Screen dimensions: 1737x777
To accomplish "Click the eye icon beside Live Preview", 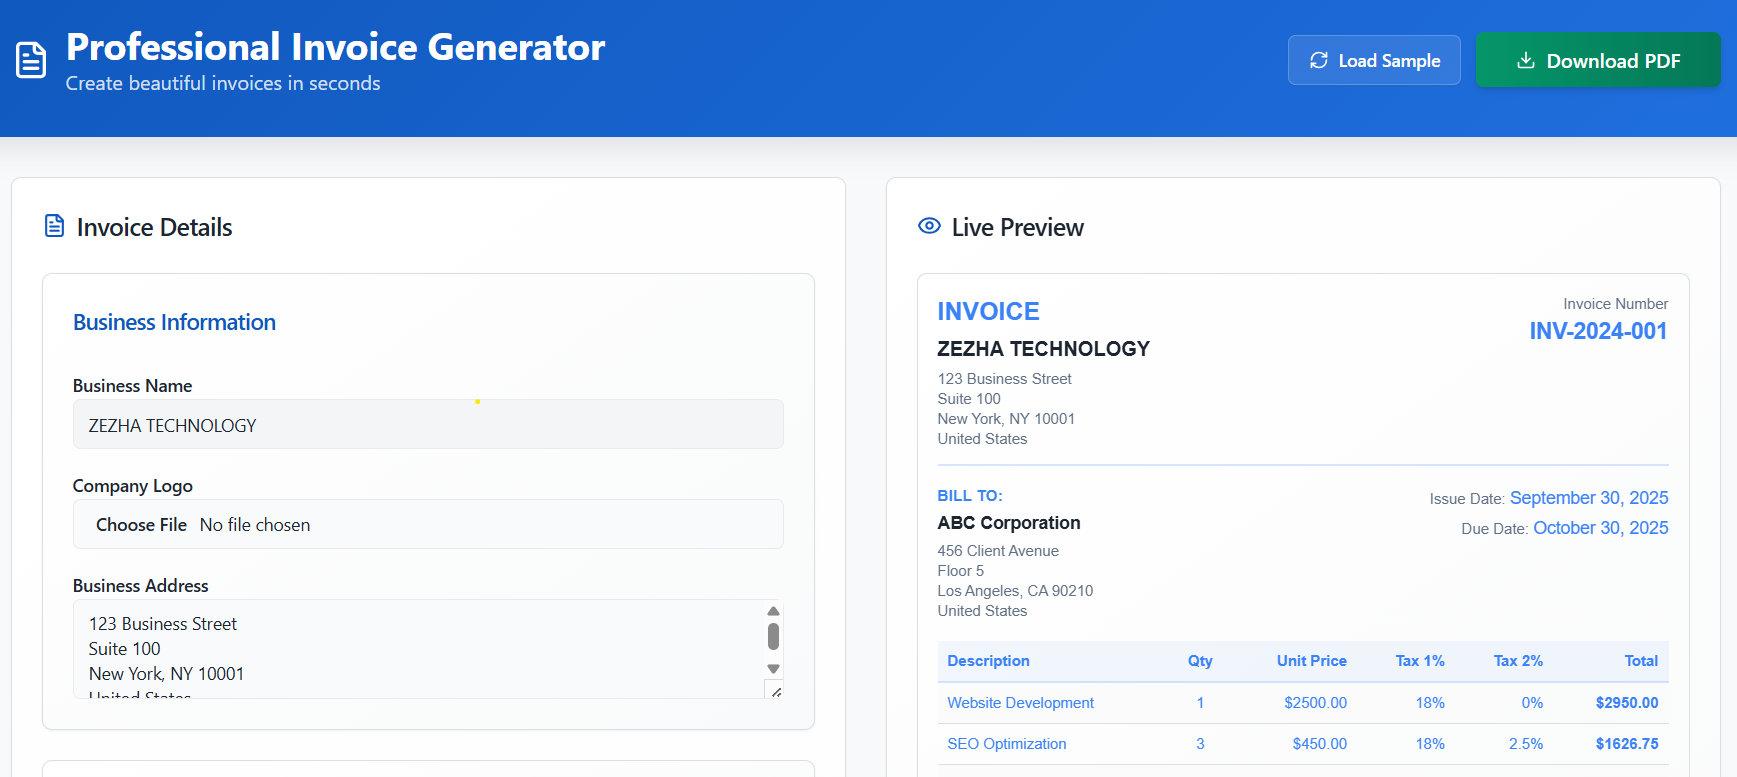I will pyautogui.click(x=929, y=226).
